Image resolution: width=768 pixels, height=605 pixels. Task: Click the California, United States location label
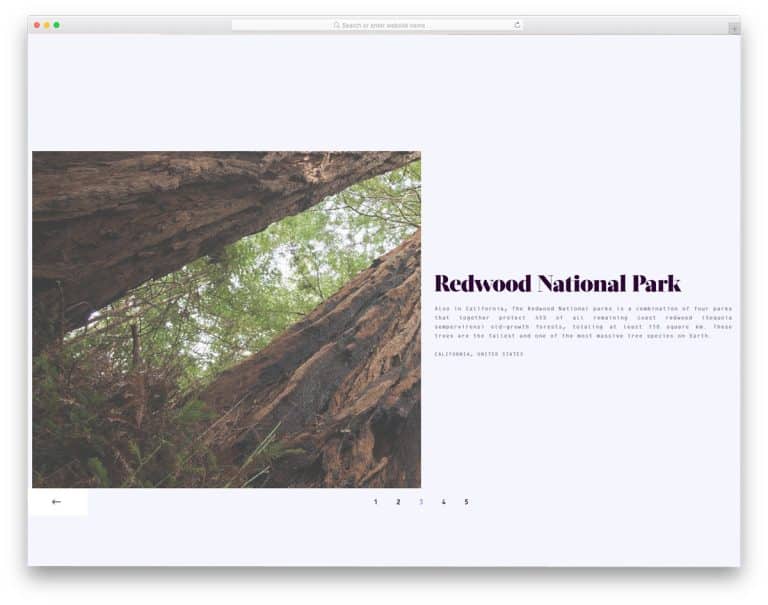coord(479,354)
